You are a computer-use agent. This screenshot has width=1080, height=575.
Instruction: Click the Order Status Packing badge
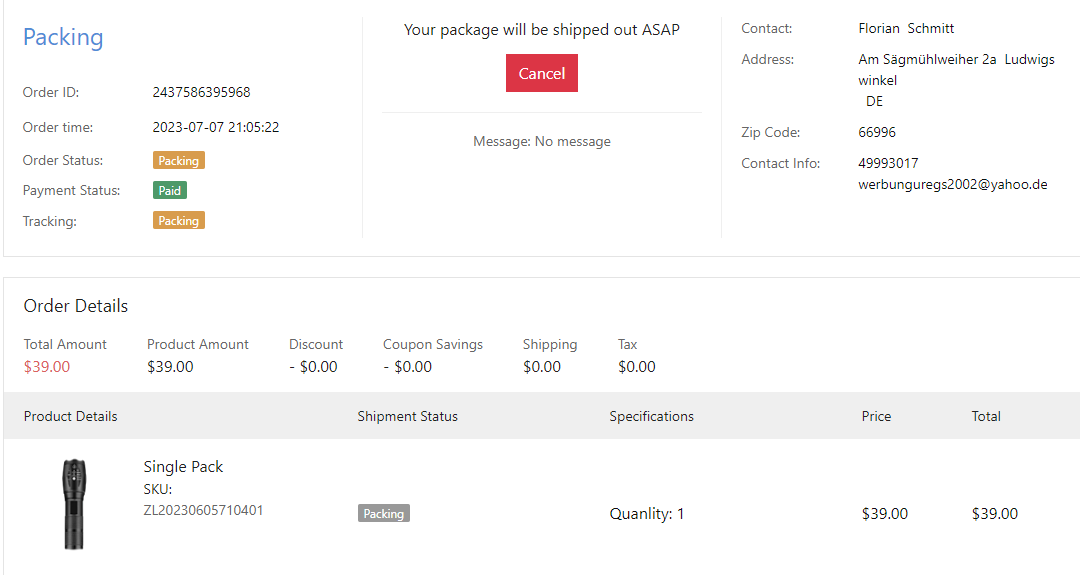178,160
